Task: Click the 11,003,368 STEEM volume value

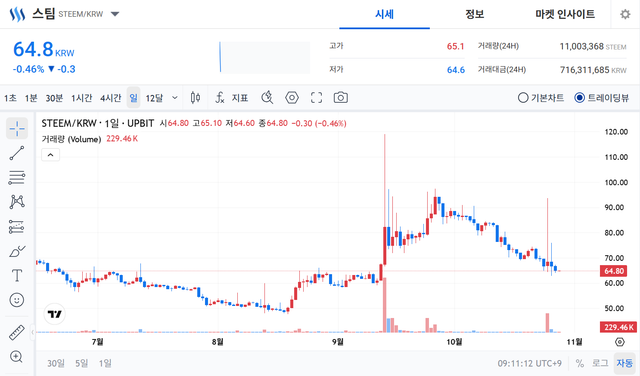Action: (x=593, y=47)
